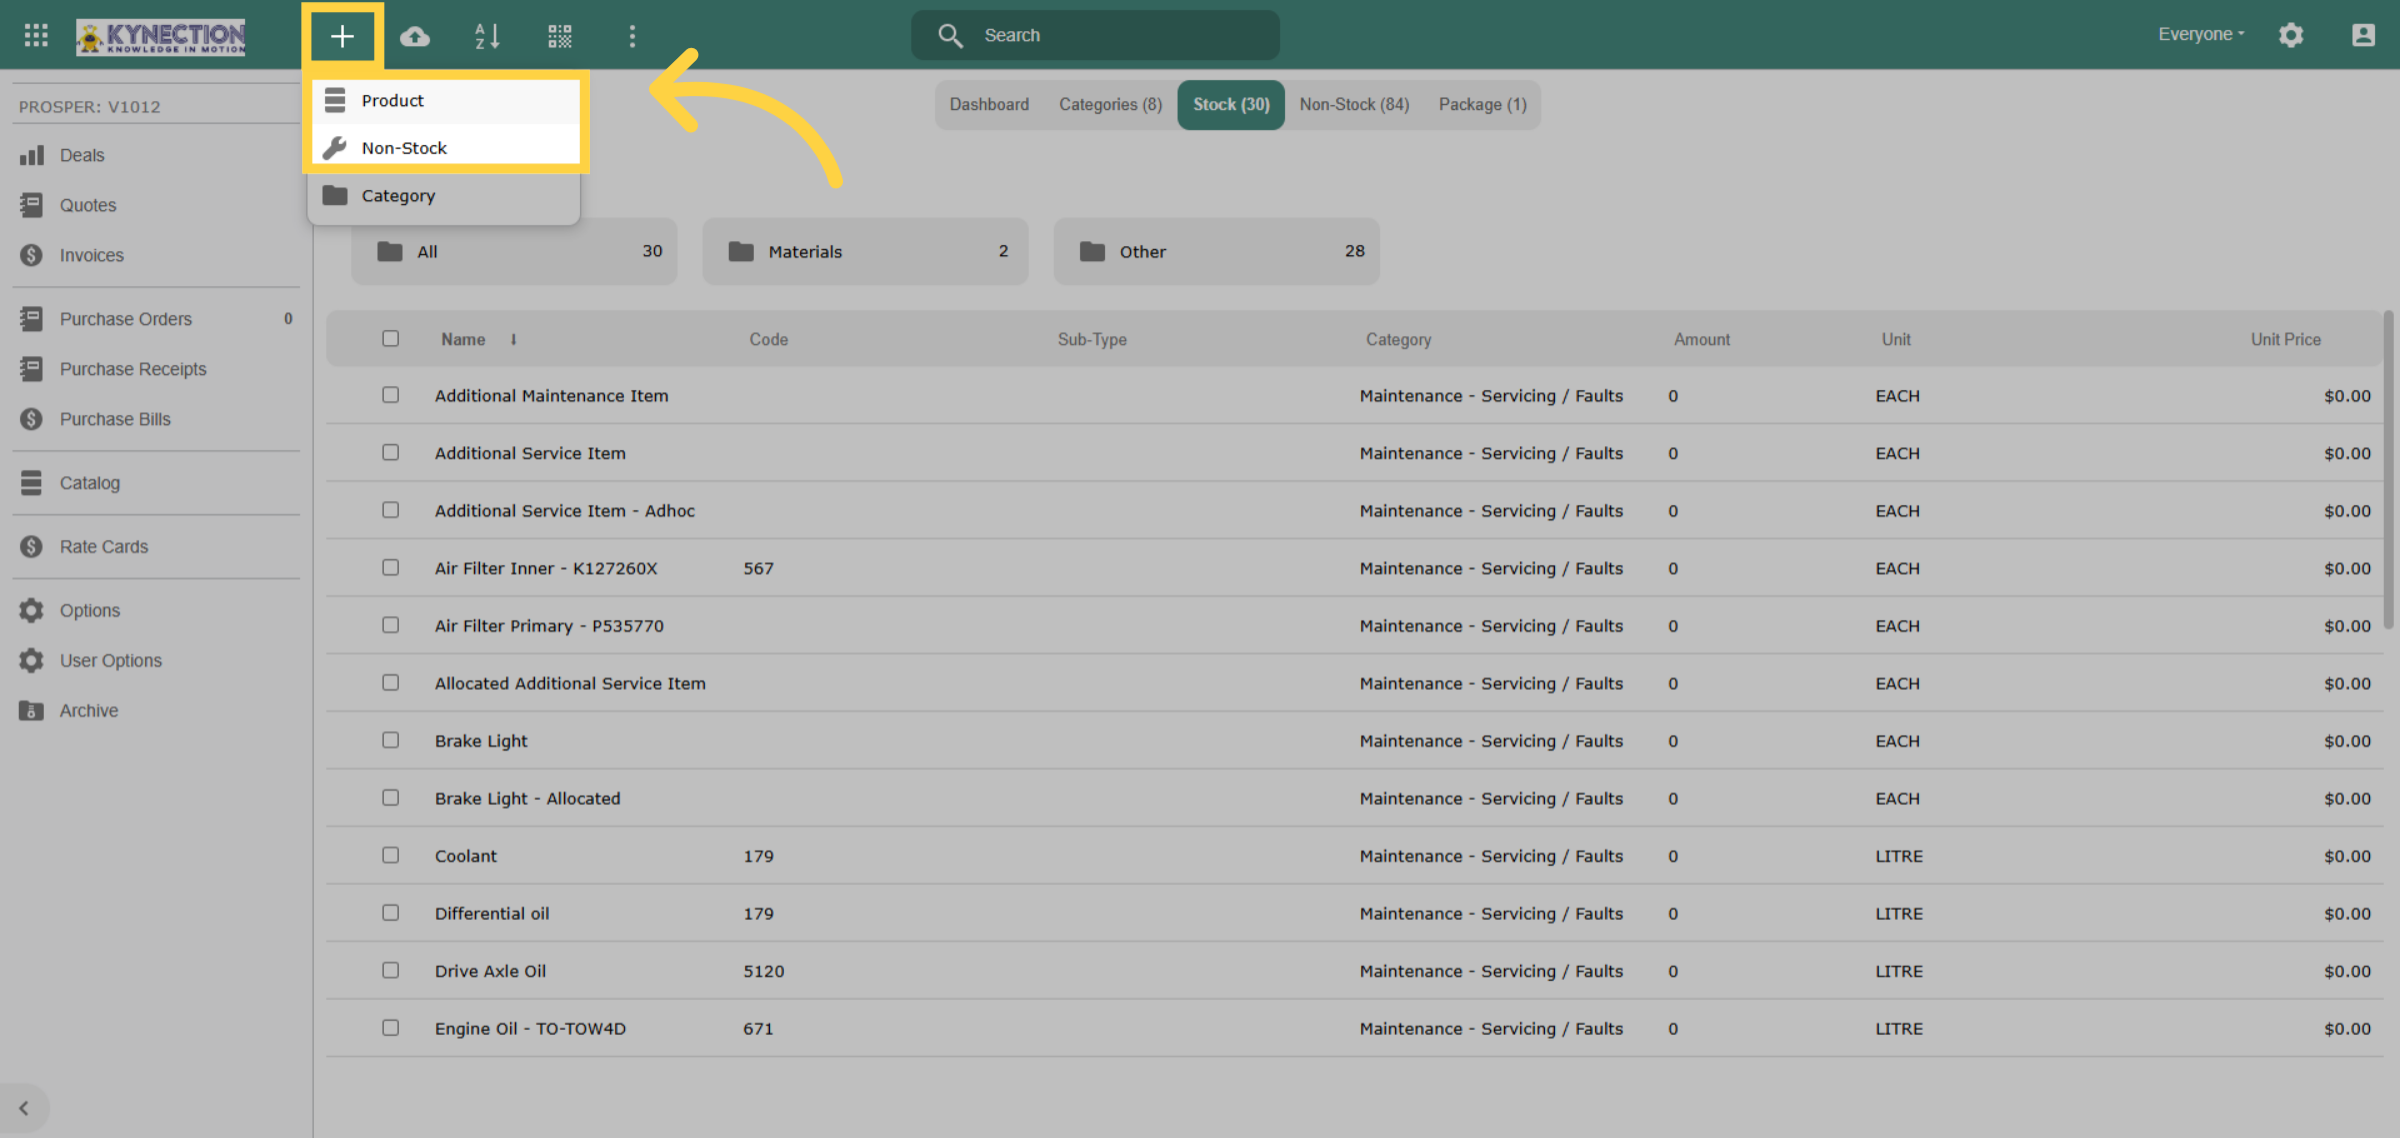Check the Drive Axle Oil row checkbox
The width and height of the screenshot is (2400, 1138).
[390, 970]
